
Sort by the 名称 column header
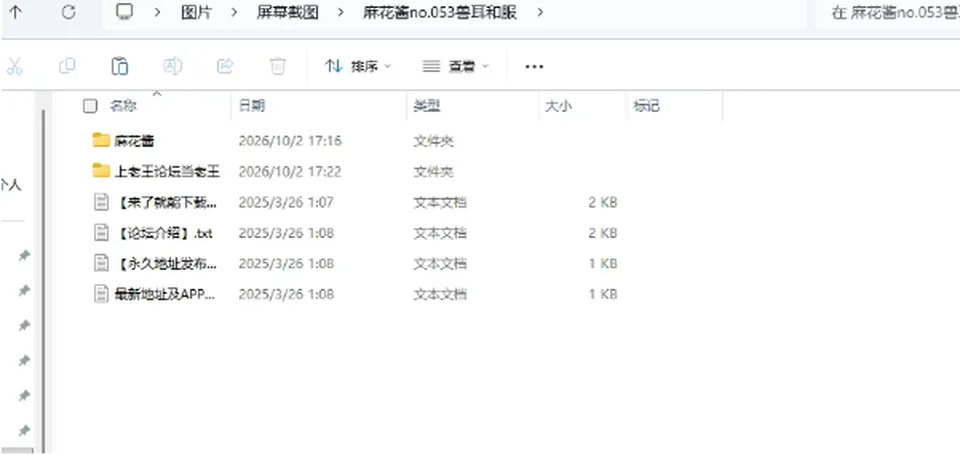[x=123, y=106]
